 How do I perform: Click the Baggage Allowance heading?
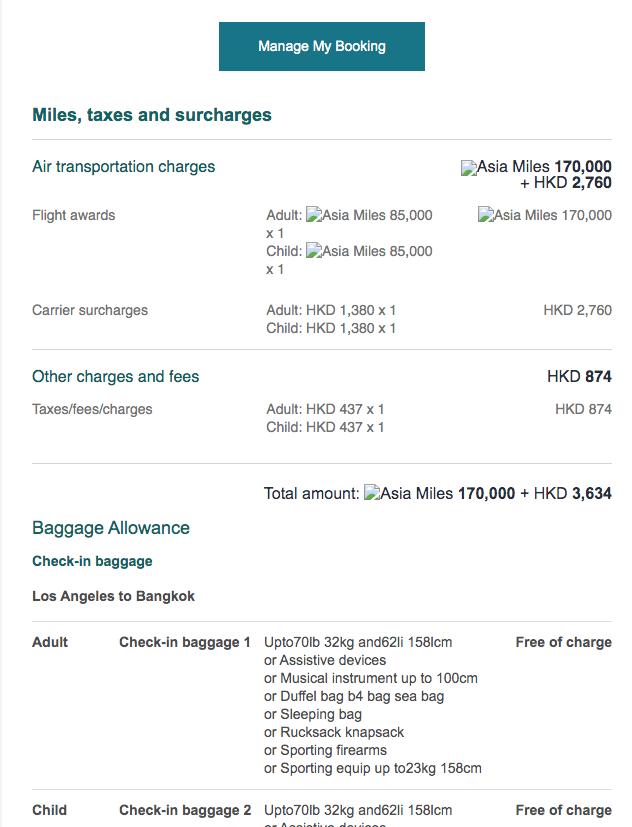click(x=110, y=528)
